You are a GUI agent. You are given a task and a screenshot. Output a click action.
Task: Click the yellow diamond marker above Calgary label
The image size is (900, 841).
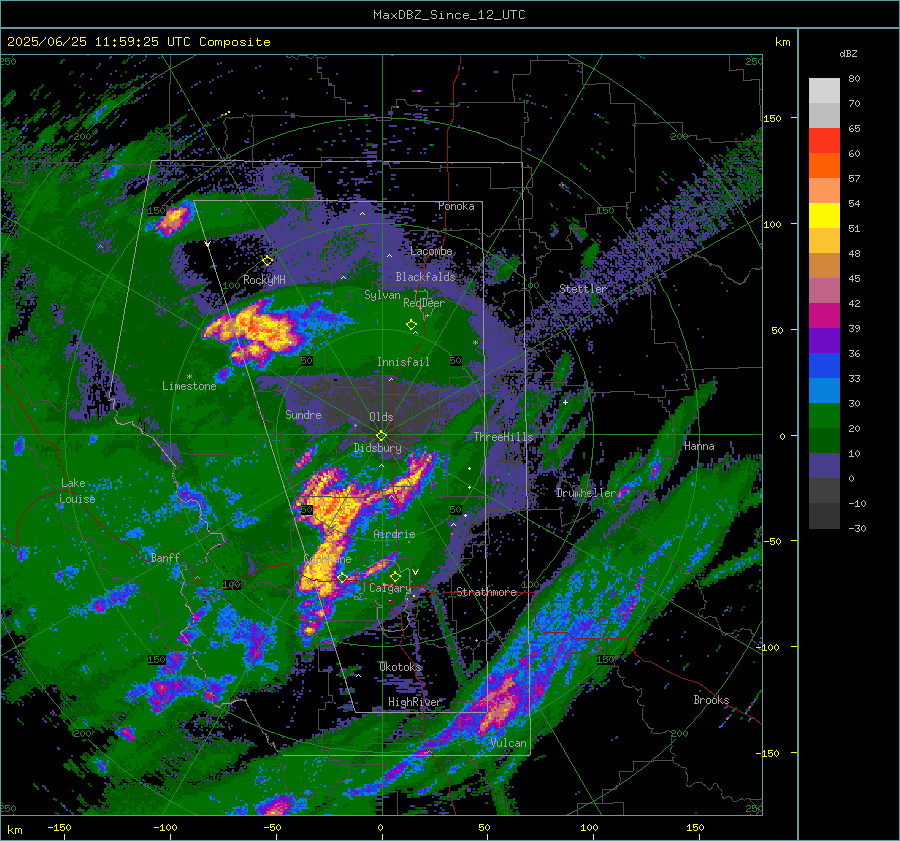click(395, 576)
